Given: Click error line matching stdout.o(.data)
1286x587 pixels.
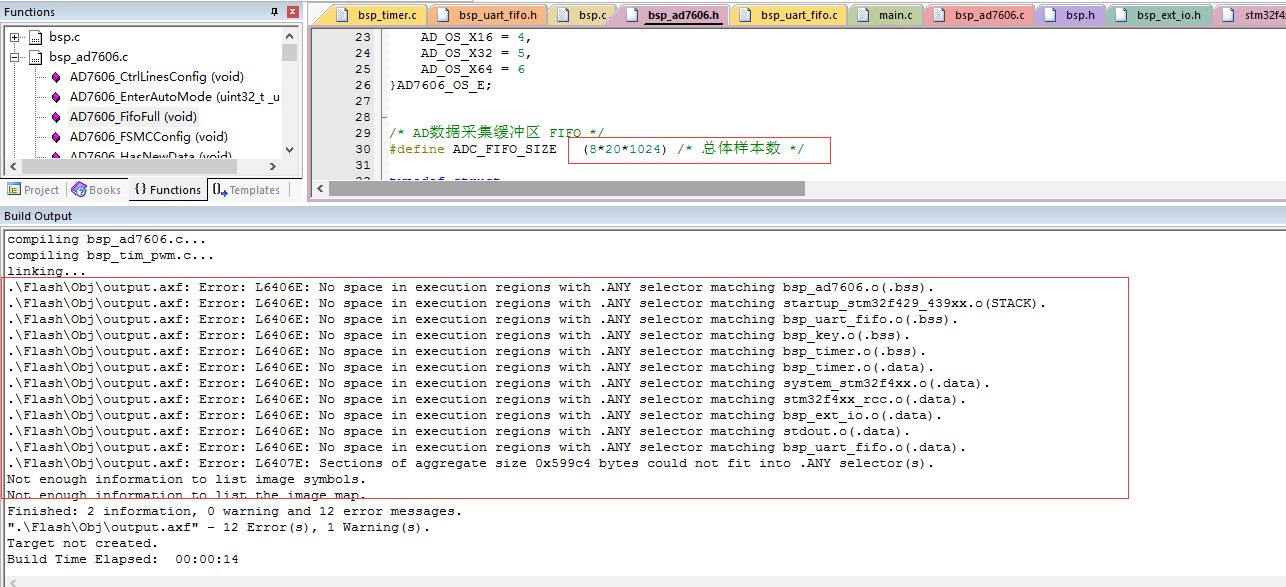Looking at the screenshot, I should coord(459,431).
